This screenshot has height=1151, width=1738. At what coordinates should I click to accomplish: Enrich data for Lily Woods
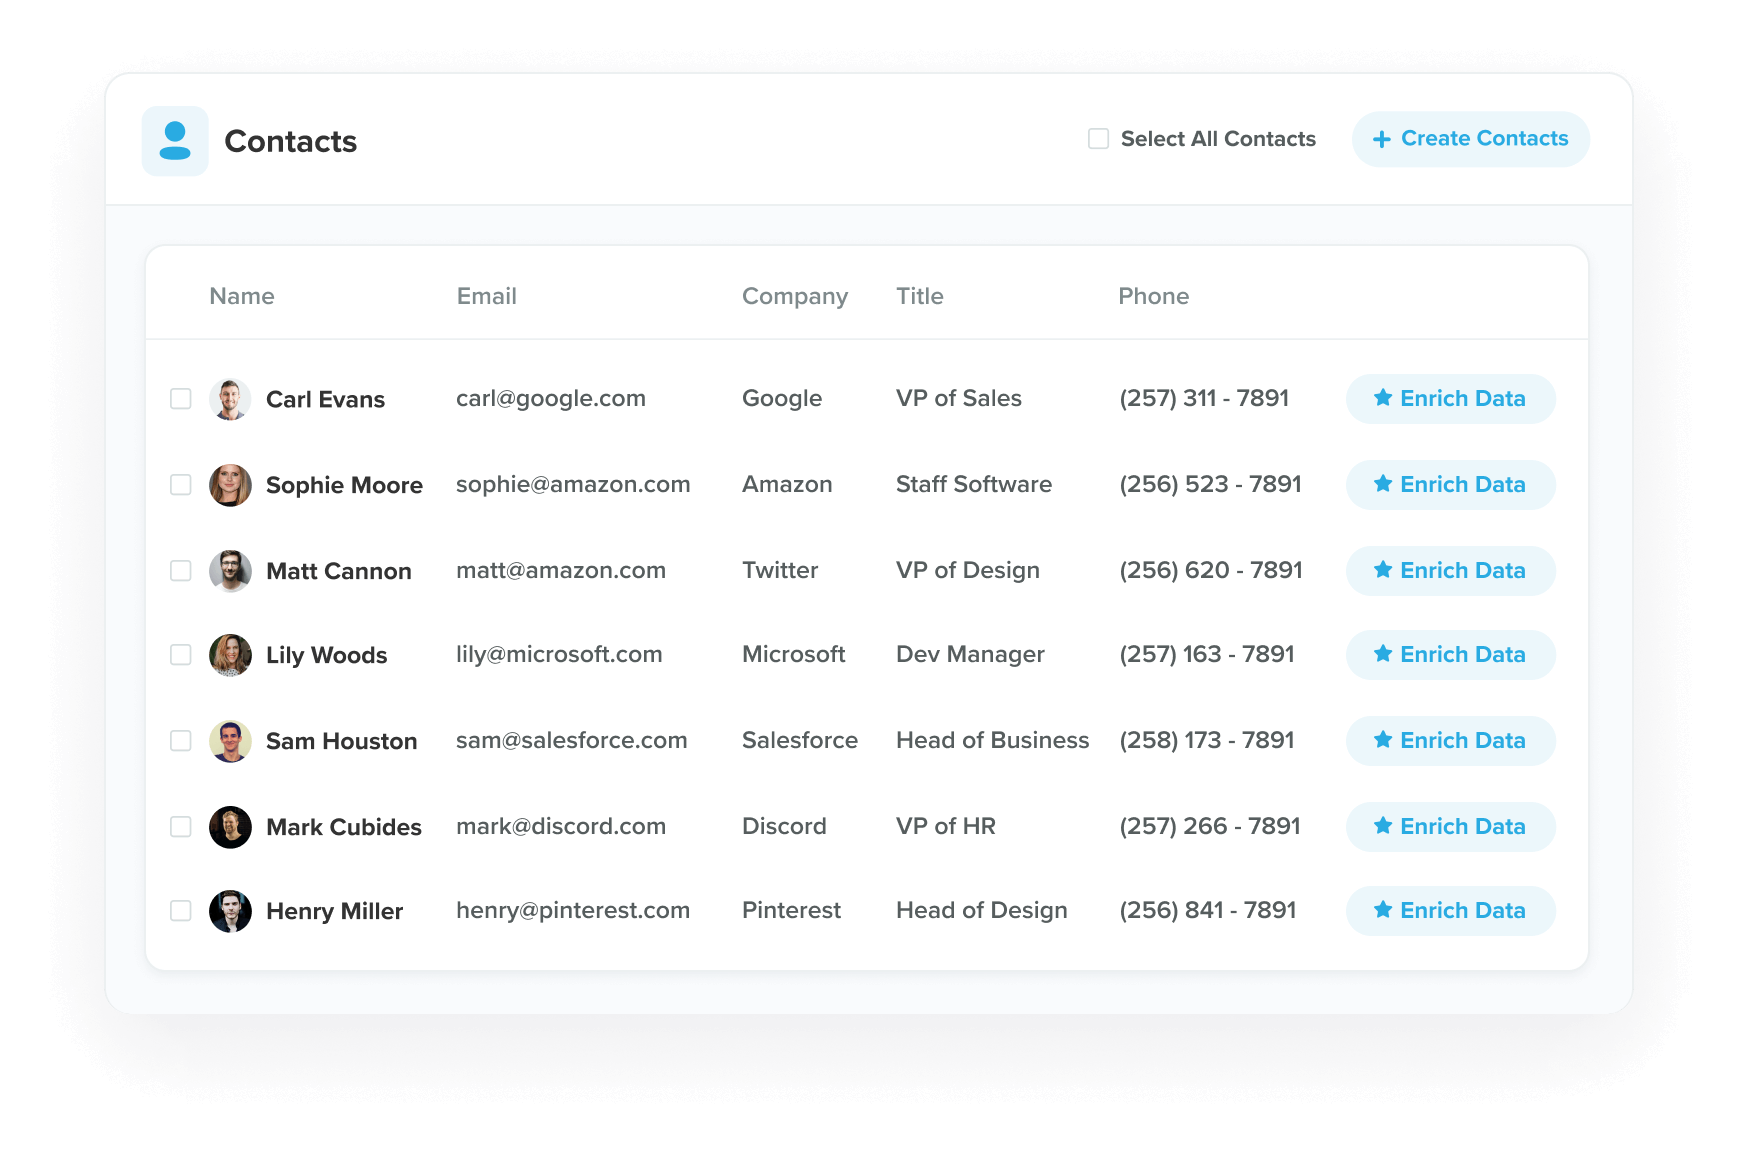[x=1450, y=655]
